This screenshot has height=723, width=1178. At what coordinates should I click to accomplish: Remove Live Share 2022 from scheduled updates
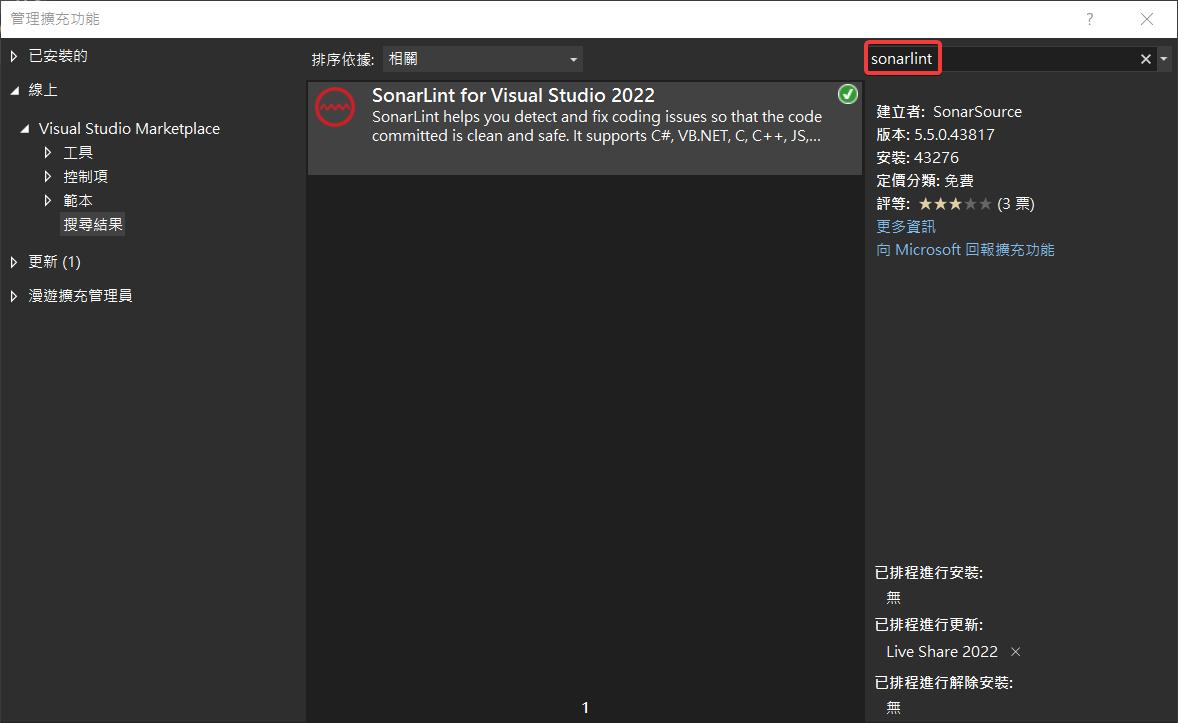pos(1016,652)
